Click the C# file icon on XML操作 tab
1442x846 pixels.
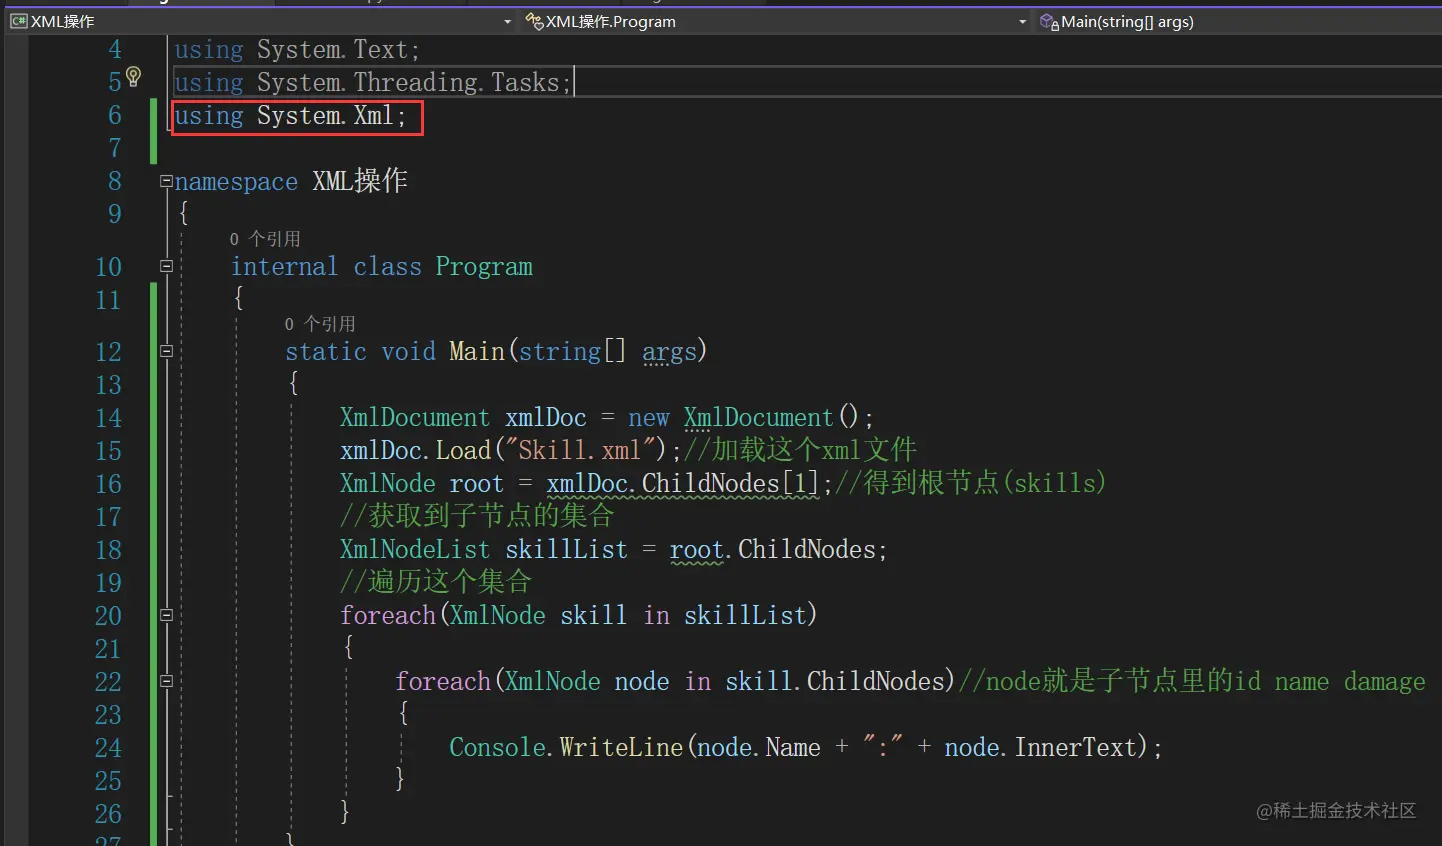click(18, 20)
